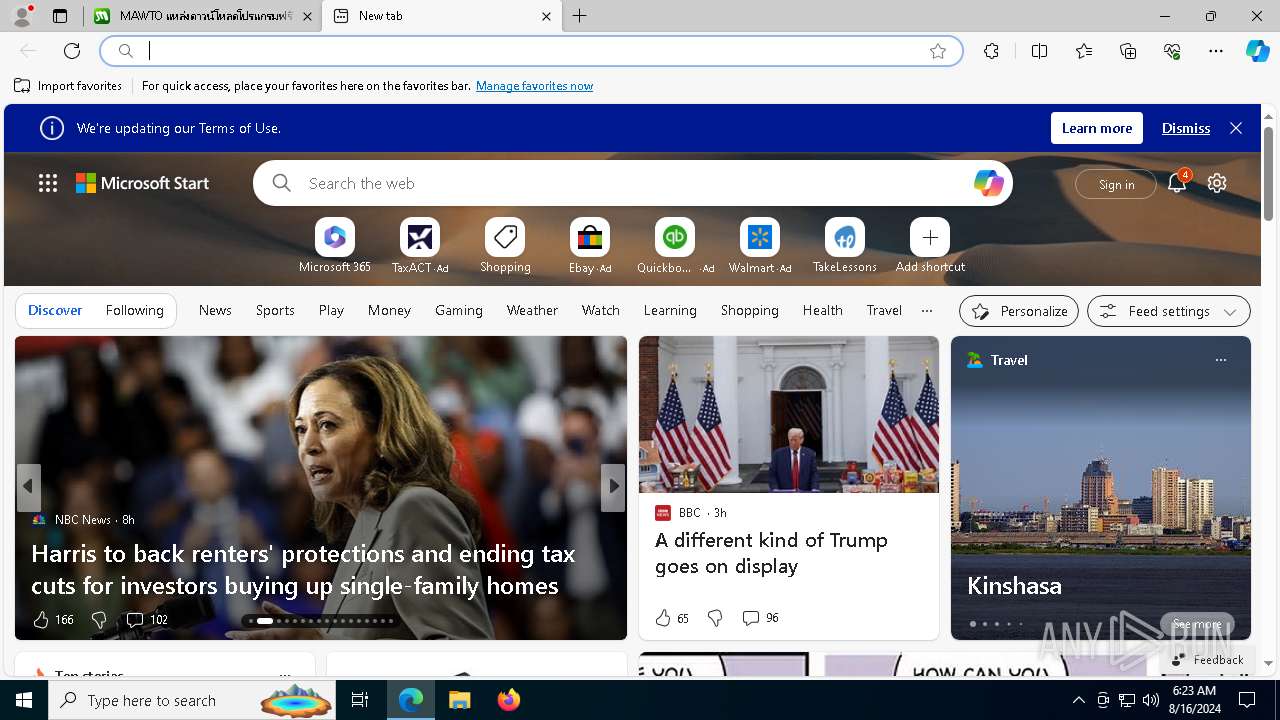Open Walmart shortcut
This screenshot has width=1280, height=720.
click(760, 246)
